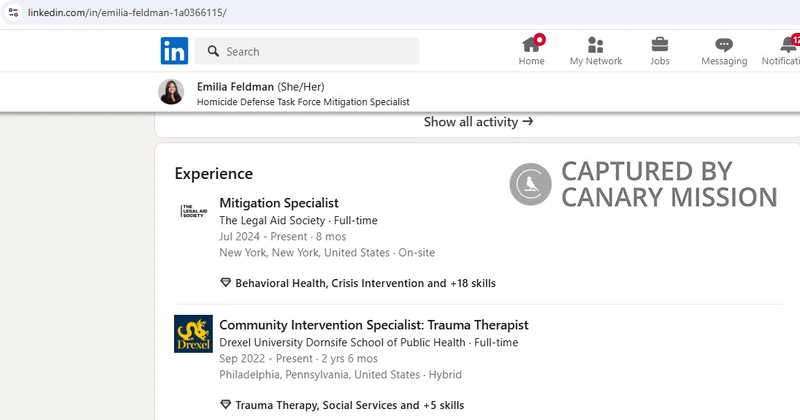Click the profile photo in the sticky header

171,92
